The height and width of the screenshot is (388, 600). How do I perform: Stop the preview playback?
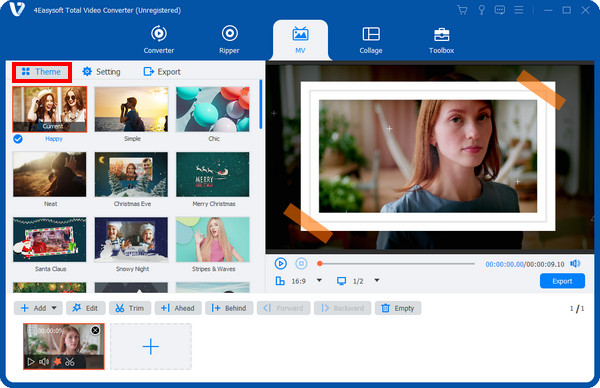(301, 264)
